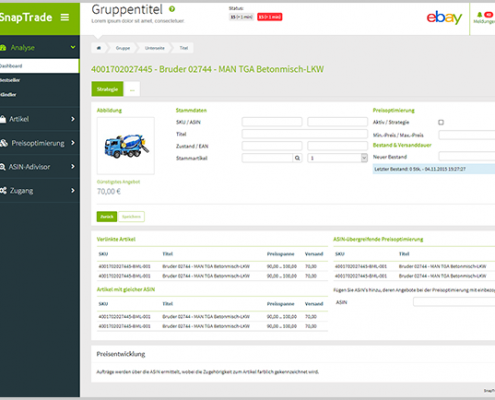The image size is (495, 400).
Task: Click second SKU row in ASIN-übergreifende Preisoptimierung
Action: (x=414, y=276)
